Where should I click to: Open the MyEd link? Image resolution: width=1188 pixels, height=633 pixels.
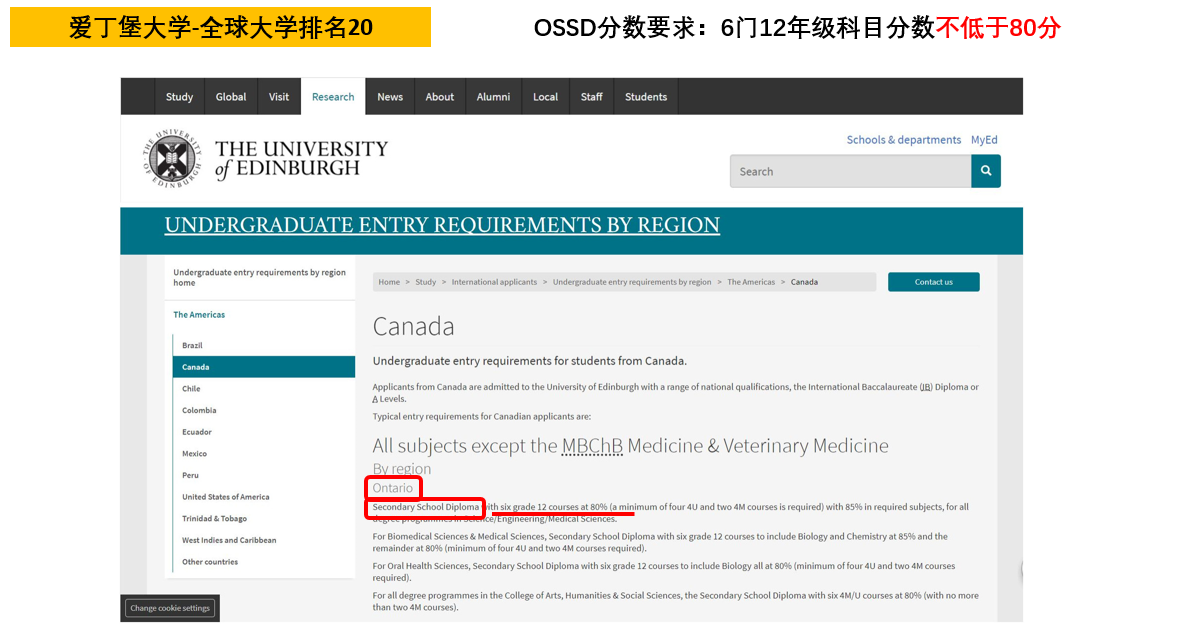click(x=984, y=140)
